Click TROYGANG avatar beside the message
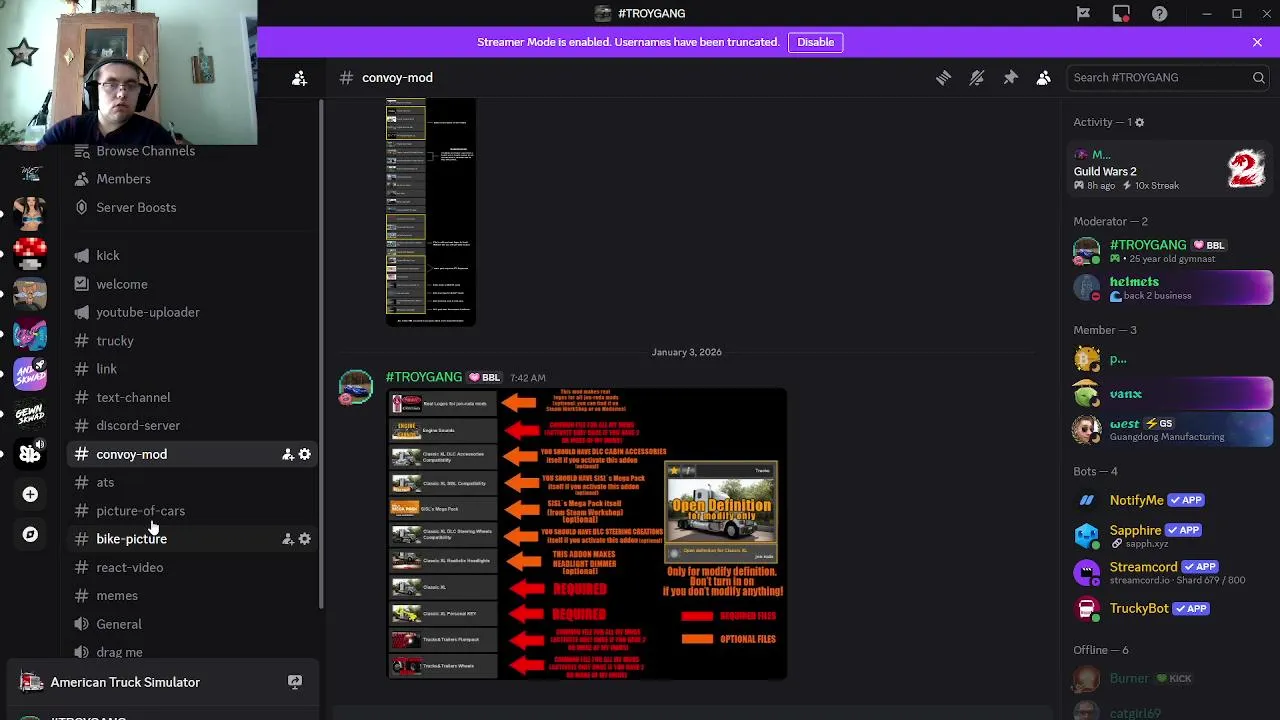Viewport: 1280px width, 720px height. pos(355,387)
